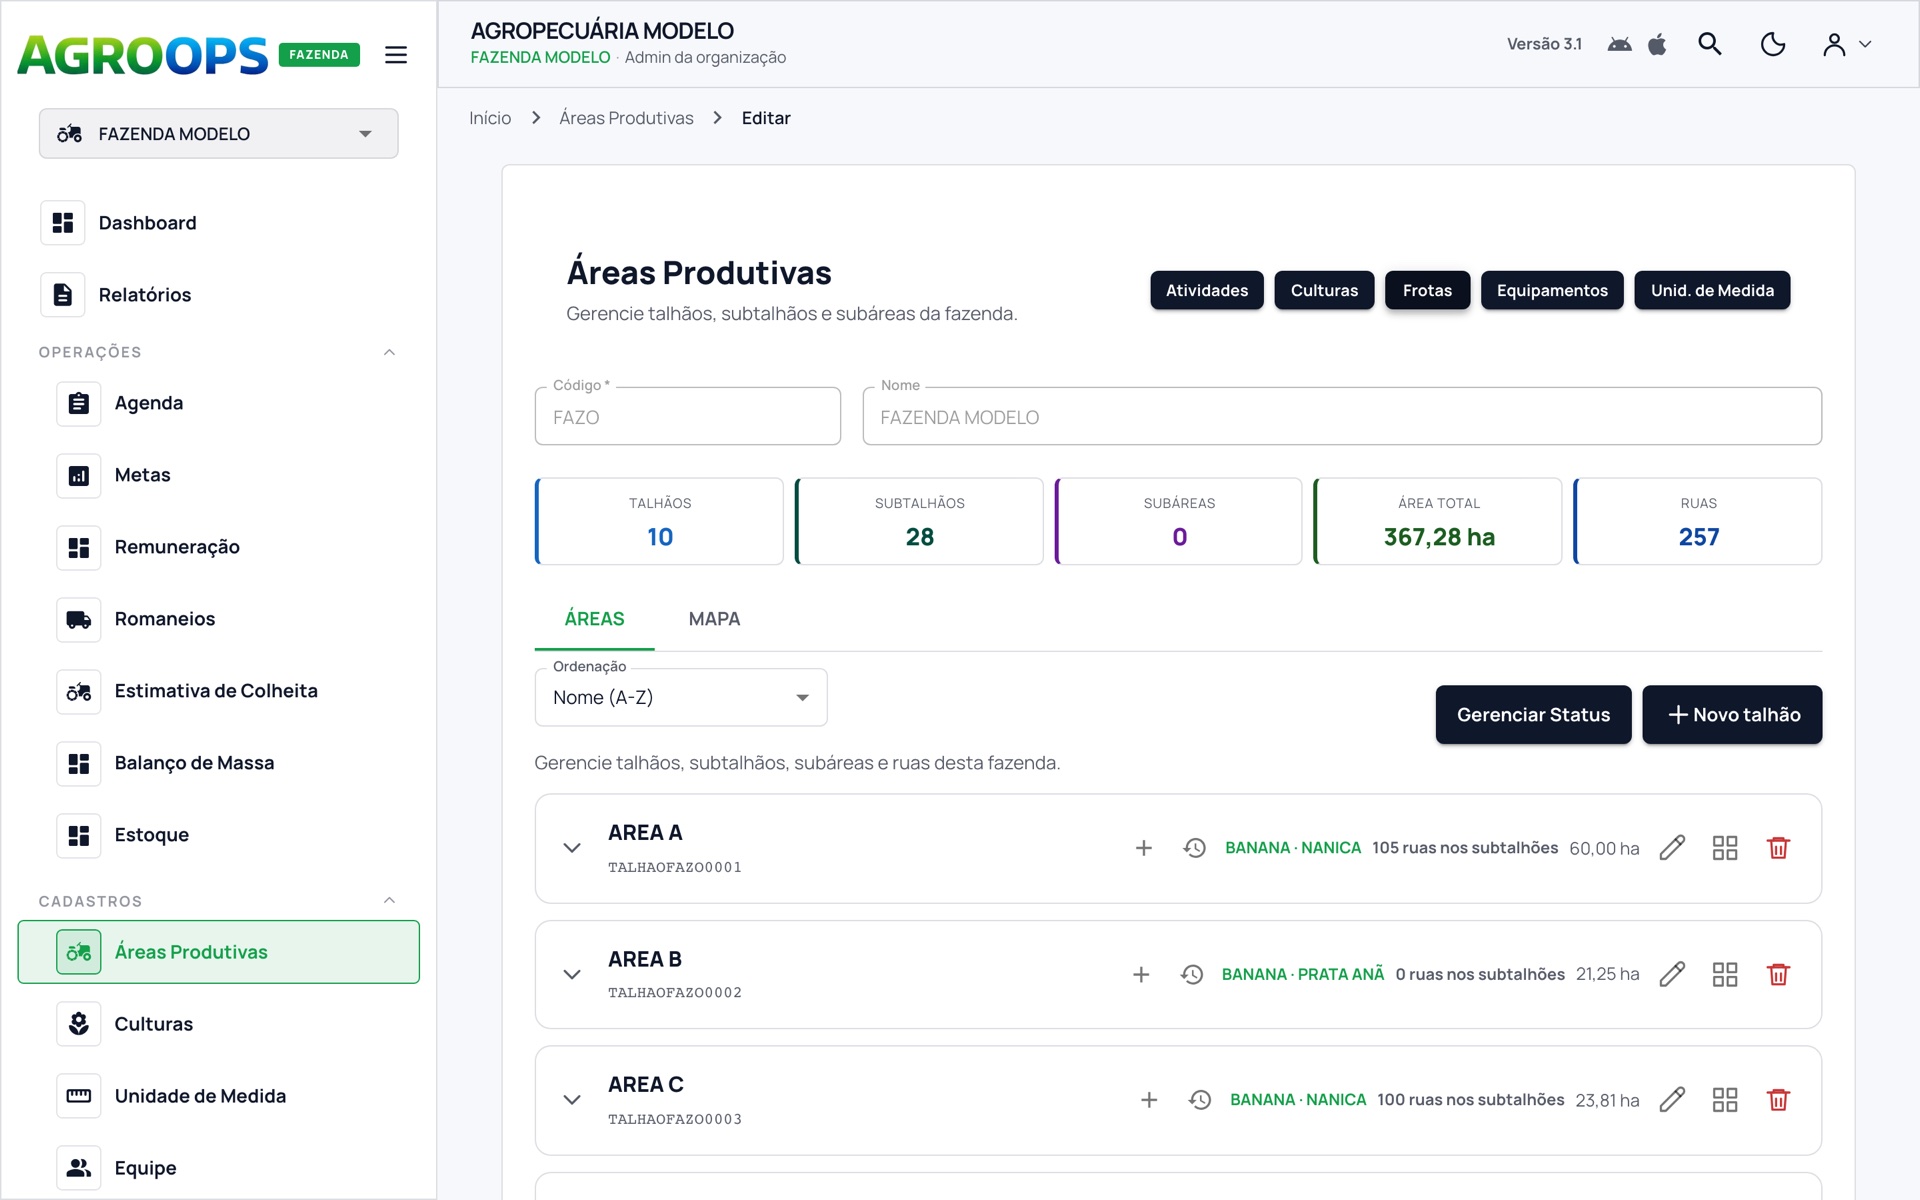Click the Gerenciar Status button

[1533, 715]
